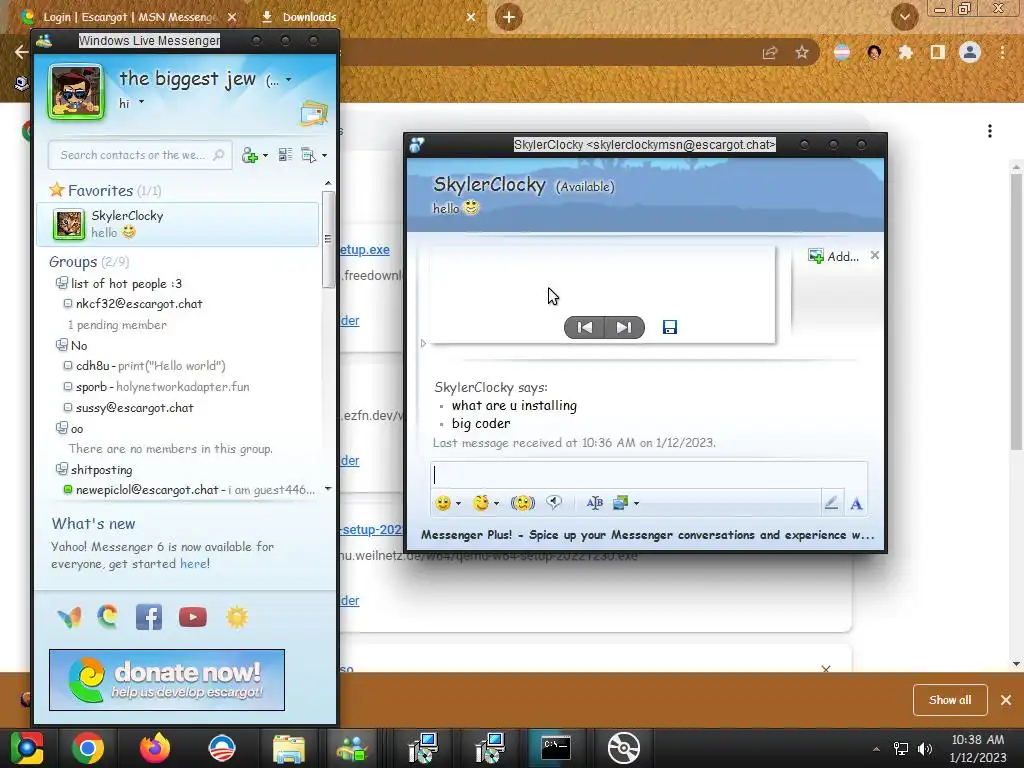This screenshot has height=768, width=1024.
Task: Click your own display picture in Messenger
Action: tap(76, 91)
